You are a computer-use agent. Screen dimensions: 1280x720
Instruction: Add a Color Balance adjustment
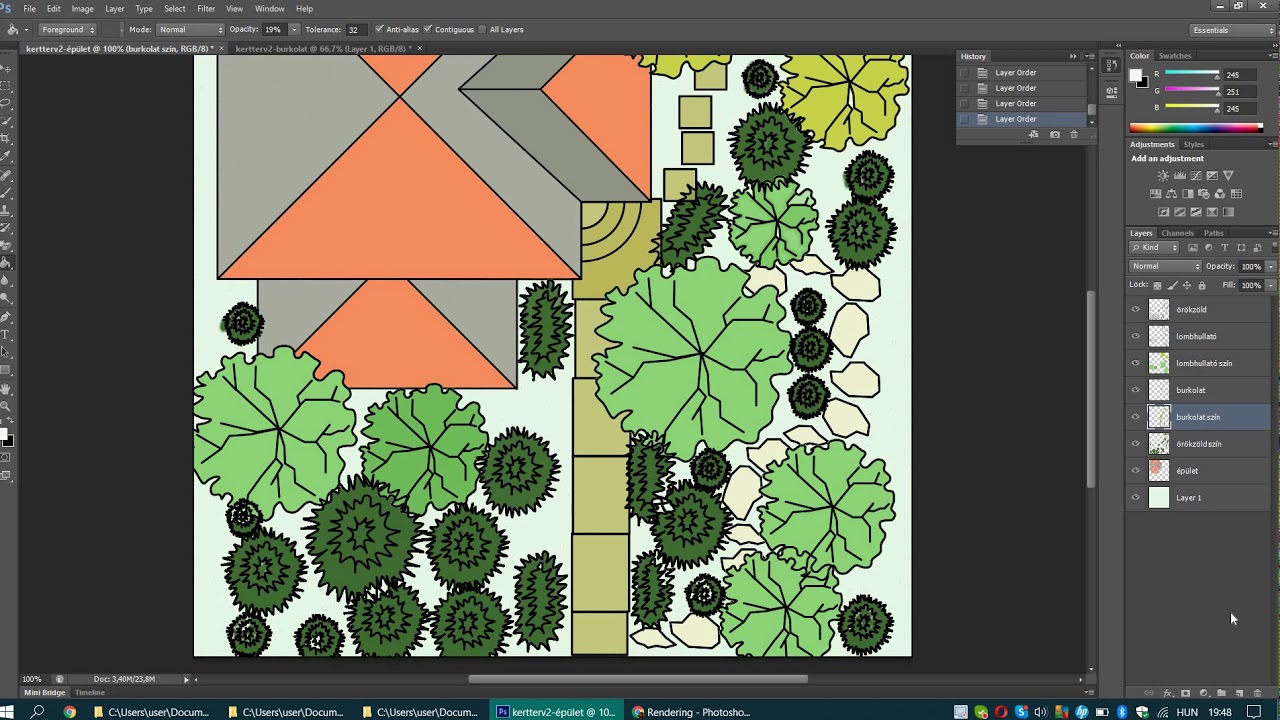(x=1172, y=194)
